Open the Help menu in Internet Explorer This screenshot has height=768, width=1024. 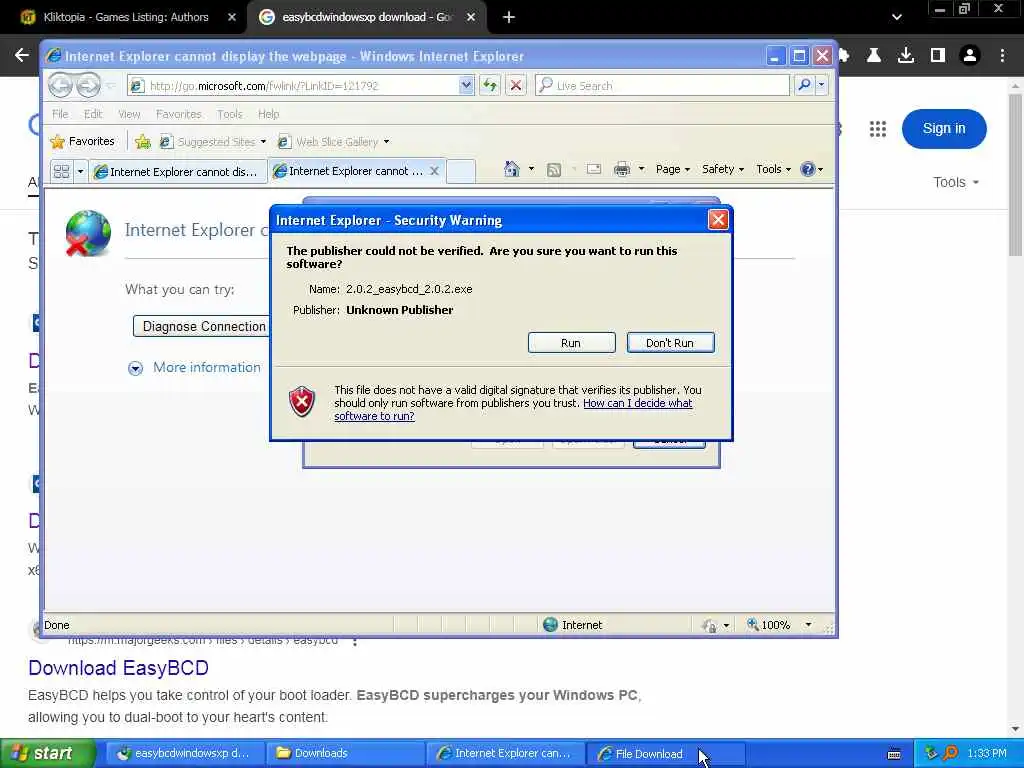coord(268,114)
